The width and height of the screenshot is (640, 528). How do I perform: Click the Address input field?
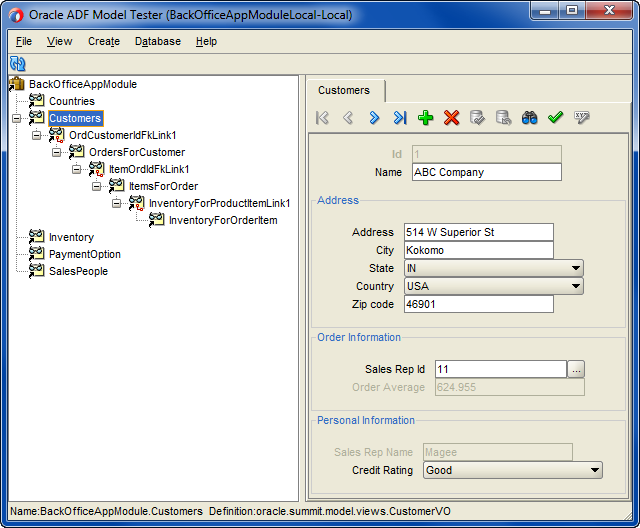click(x=479, y=232)
